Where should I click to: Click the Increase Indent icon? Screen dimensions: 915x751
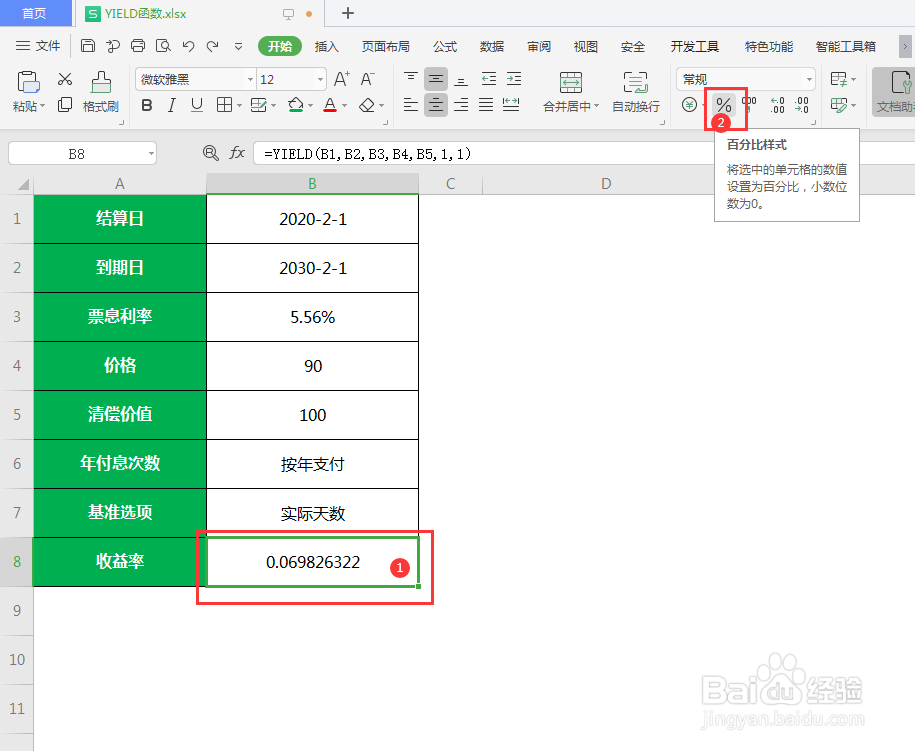coord(514,79)
